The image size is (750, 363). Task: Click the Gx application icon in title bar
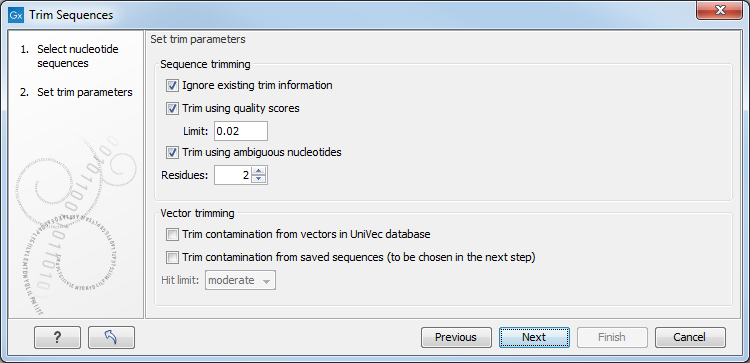[x=16, y=15]
